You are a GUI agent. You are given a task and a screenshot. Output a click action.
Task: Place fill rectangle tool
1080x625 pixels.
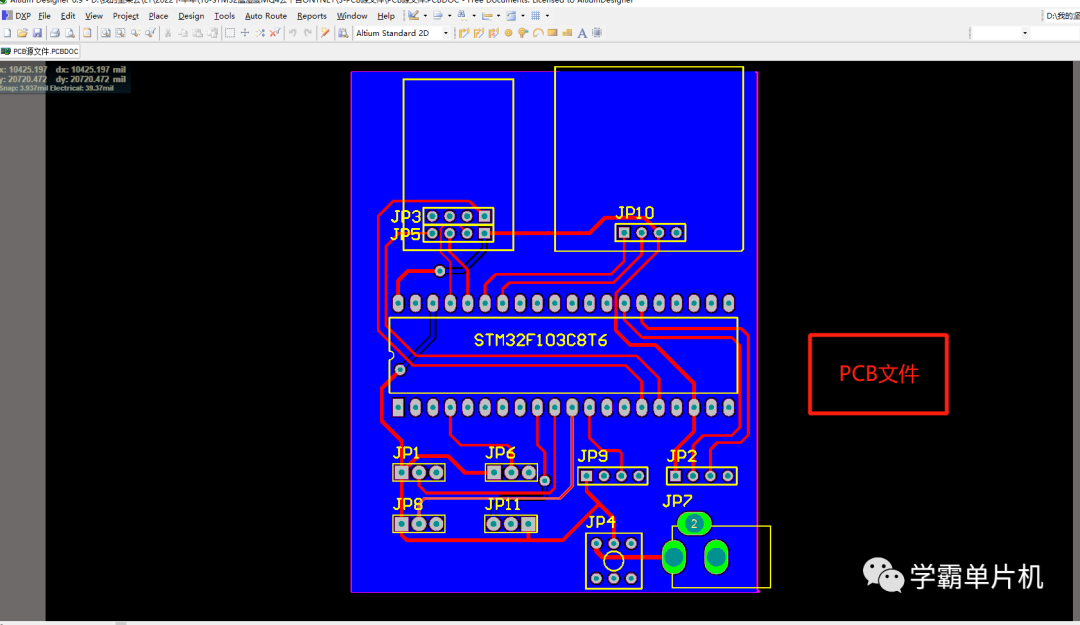552,32
